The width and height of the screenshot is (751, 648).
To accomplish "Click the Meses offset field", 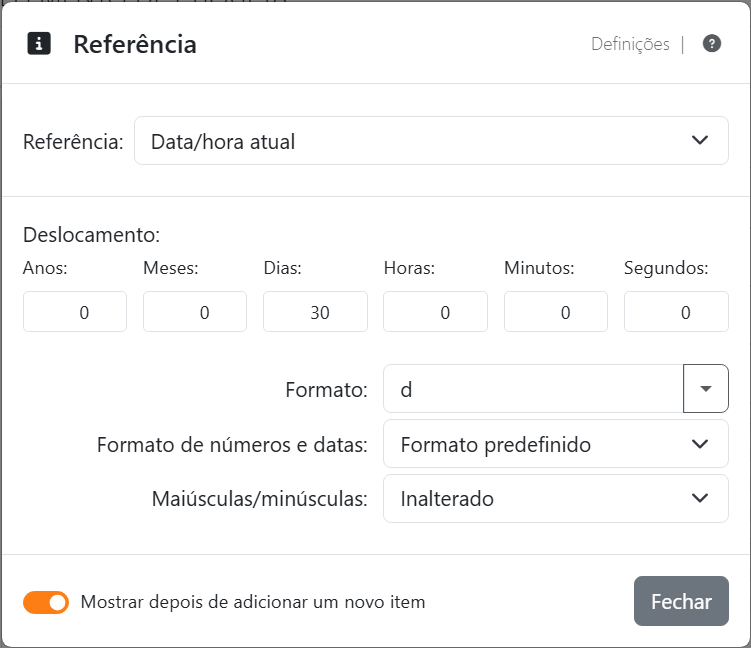I will point(195,312).
